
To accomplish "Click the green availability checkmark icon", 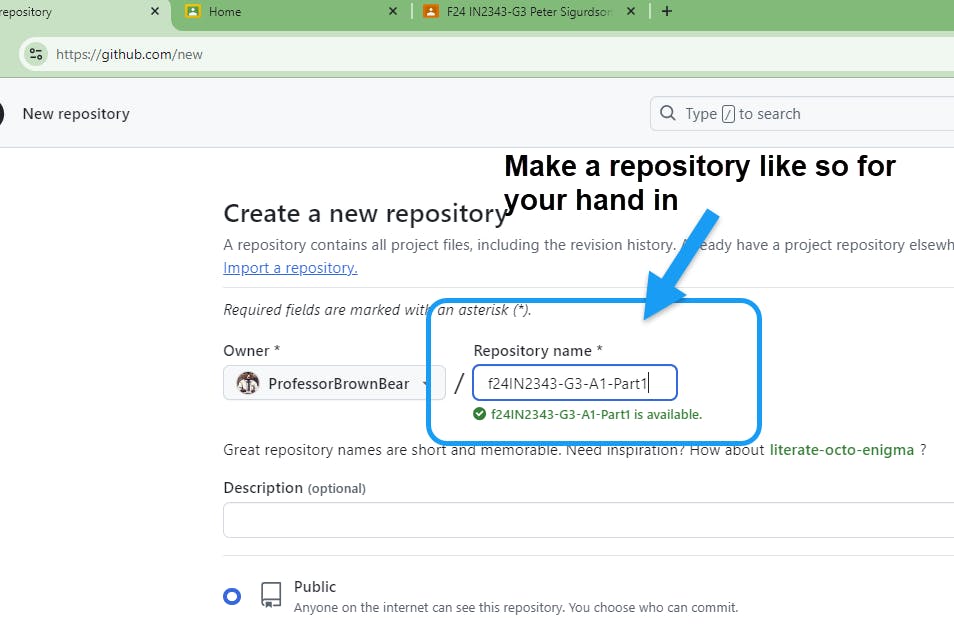I will pos(479,414).
